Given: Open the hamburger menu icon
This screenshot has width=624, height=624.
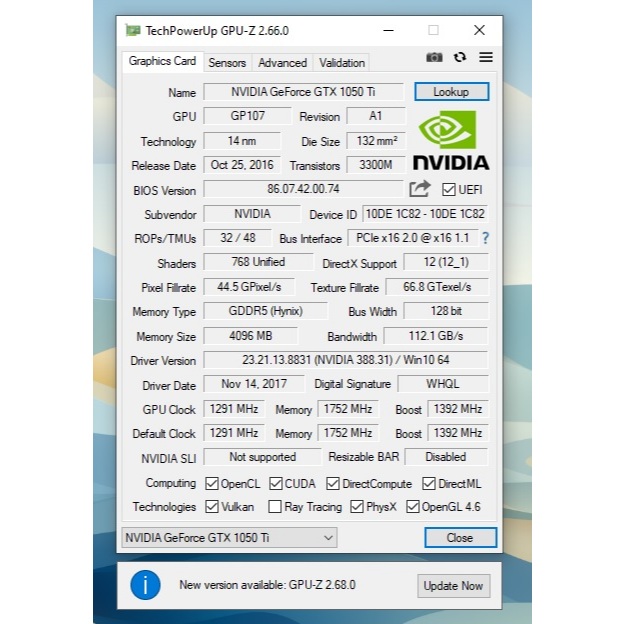Looking at the screenshot, I should click(486, 57).
